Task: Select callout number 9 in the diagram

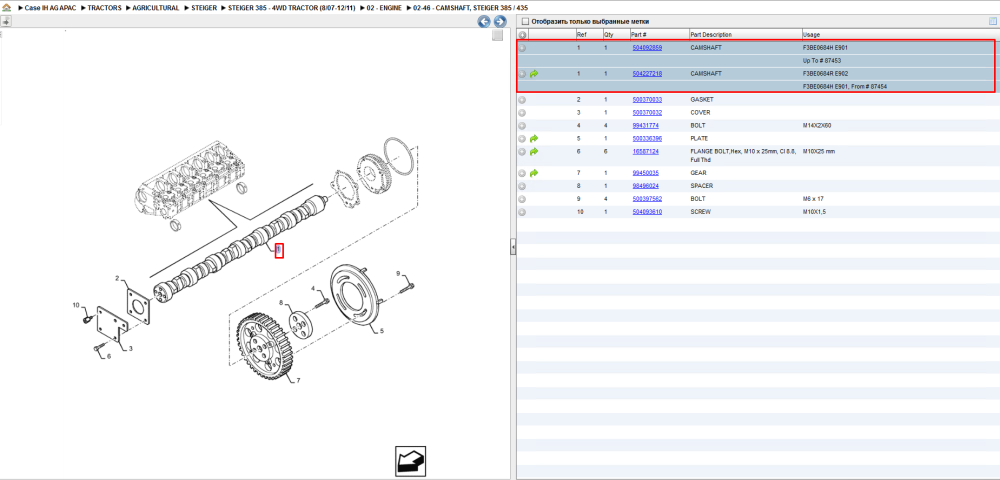Action: coord(398,273)
